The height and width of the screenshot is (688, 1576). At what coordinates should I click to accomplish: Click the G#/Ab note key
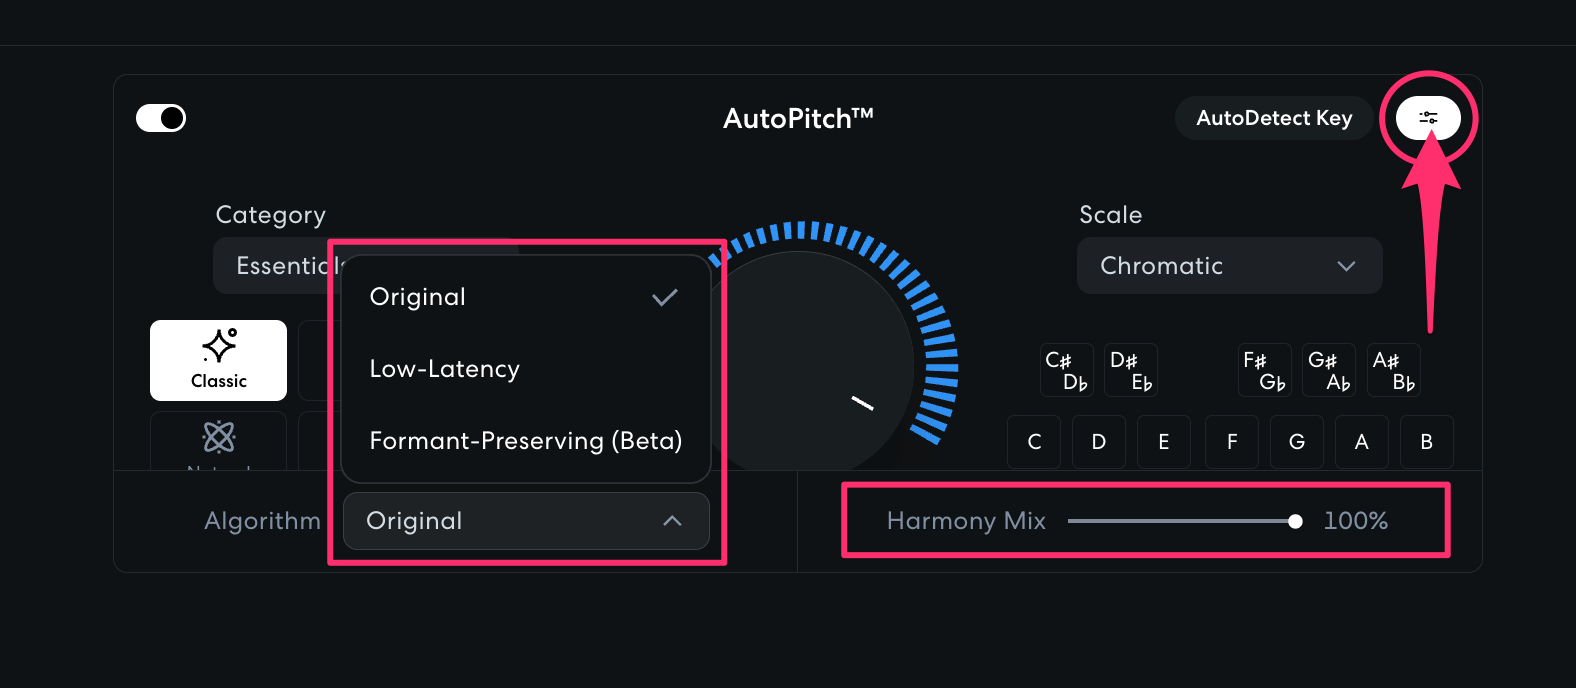click(x=1328, y=369)
